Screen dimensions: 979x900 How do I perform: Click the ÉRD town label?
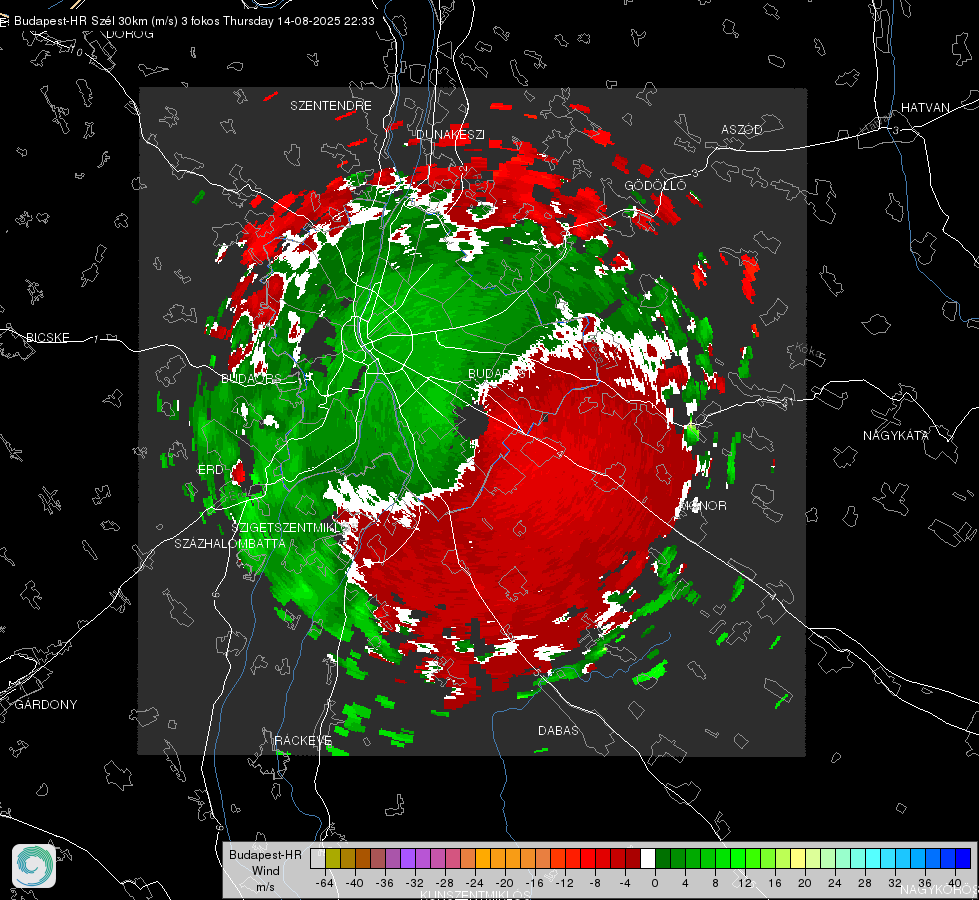[x=210, y=470]
